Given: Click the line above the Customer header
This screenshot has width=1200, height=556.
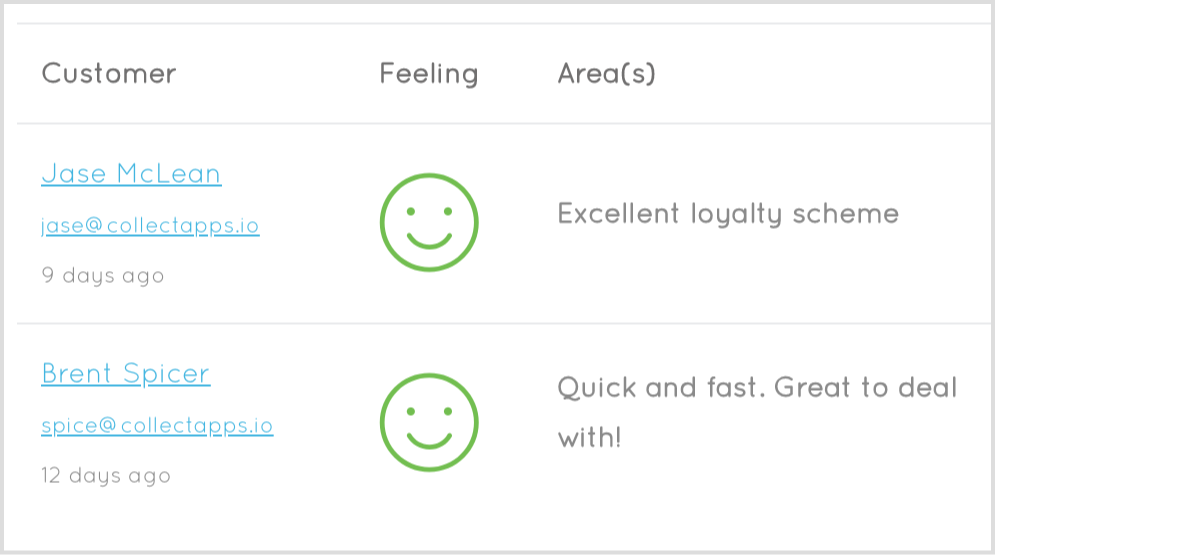Looking at the screenshot, I should coord(500,23).
